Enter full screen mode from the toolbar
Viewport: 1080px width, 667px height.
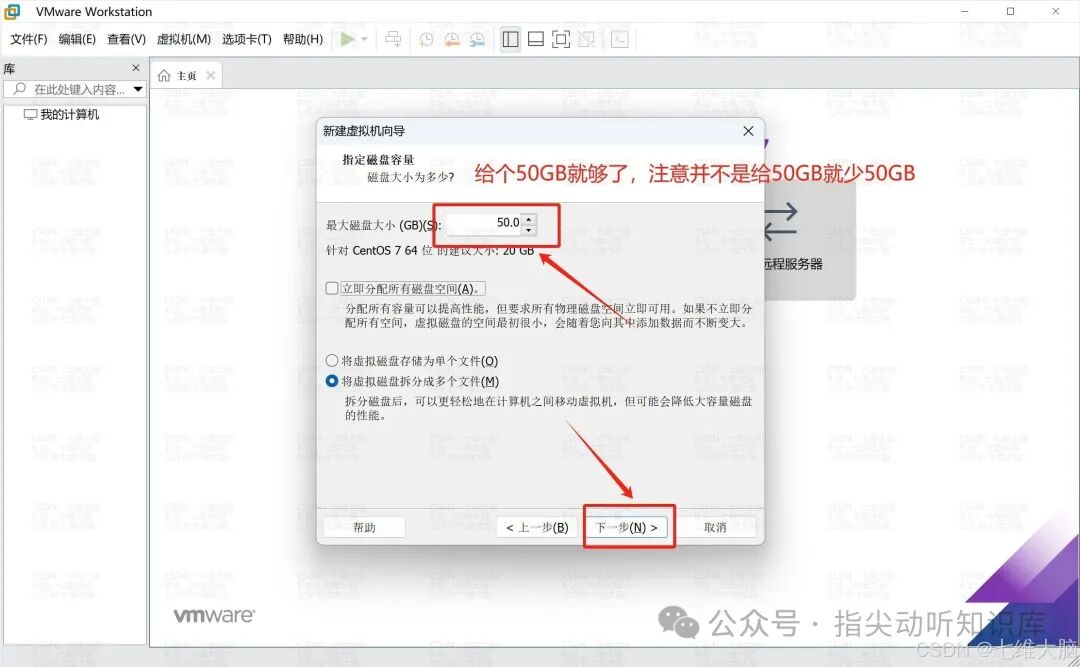click(561, 39)
